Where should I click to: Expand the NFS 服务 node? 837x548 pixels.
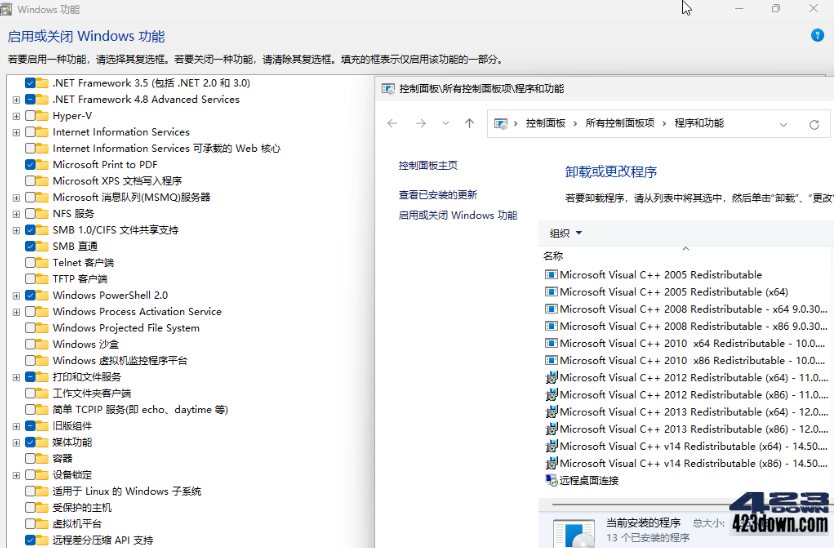pos(16,214)
